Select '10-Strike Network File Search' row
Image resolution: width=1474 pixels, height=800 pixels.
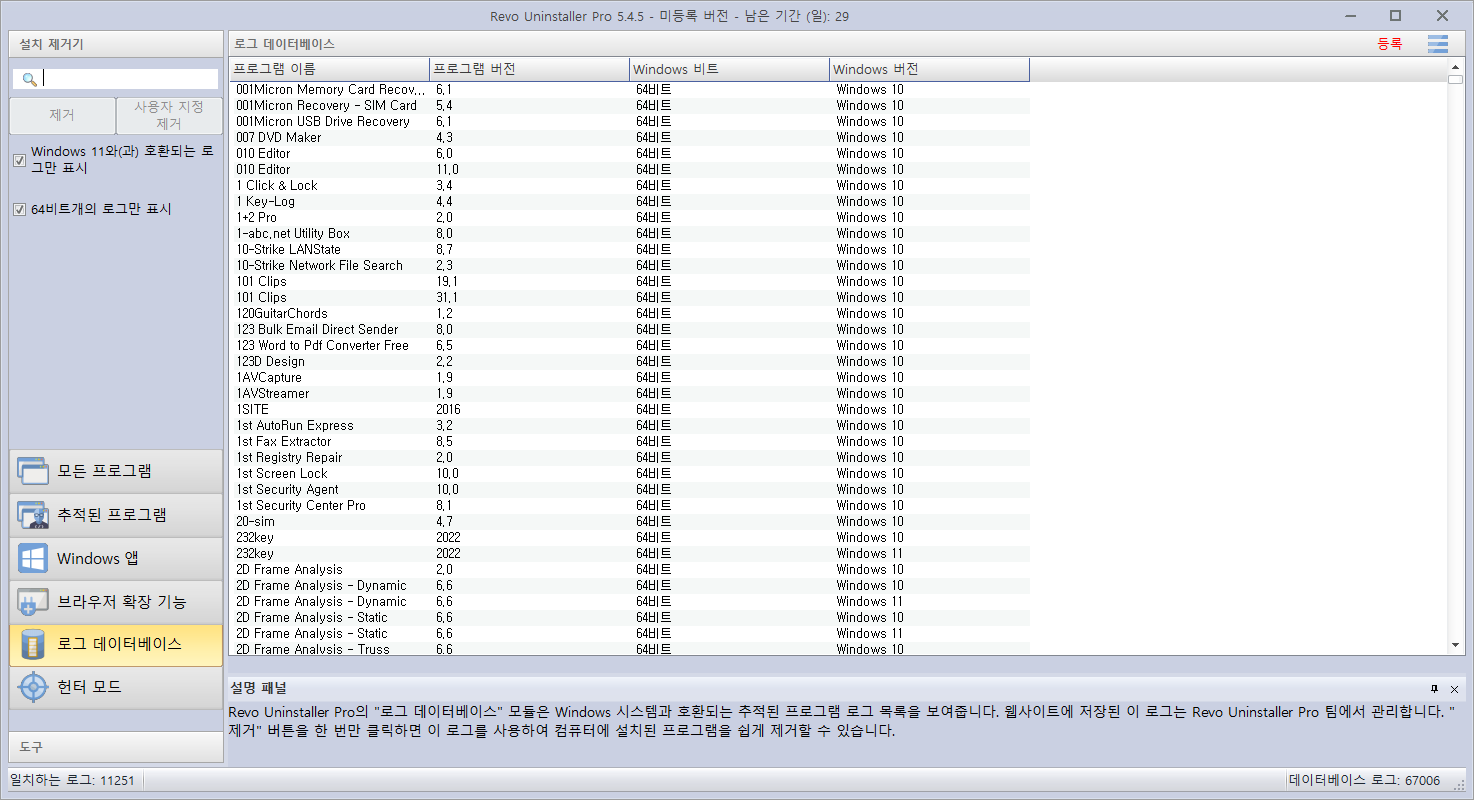click(x=629, y=266)
